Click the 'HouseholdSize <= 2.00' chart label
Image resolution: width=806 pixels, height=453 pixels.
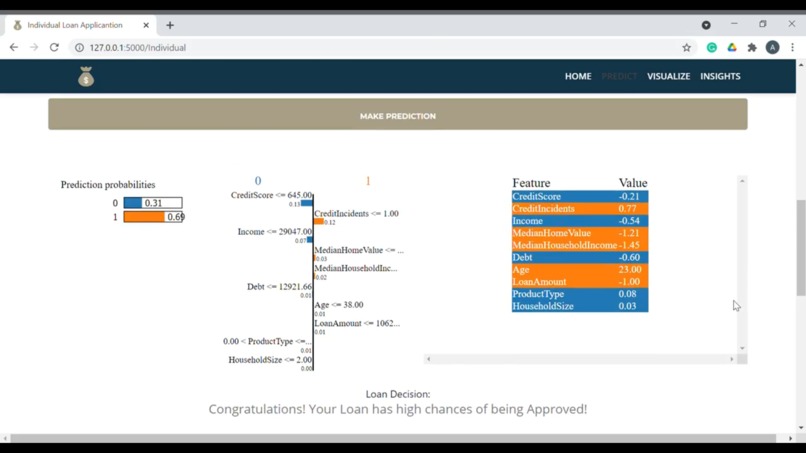[270, 360]
